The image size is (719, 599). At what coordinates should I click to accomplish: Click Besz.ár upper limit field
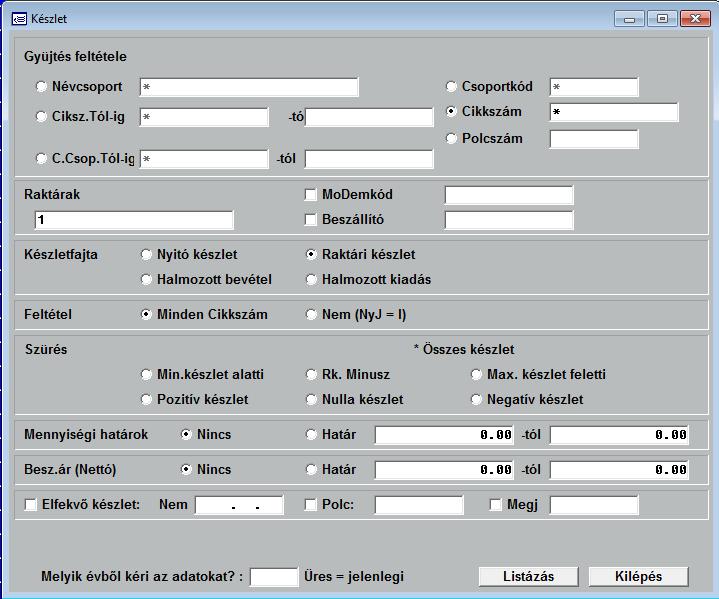point(619,470)
